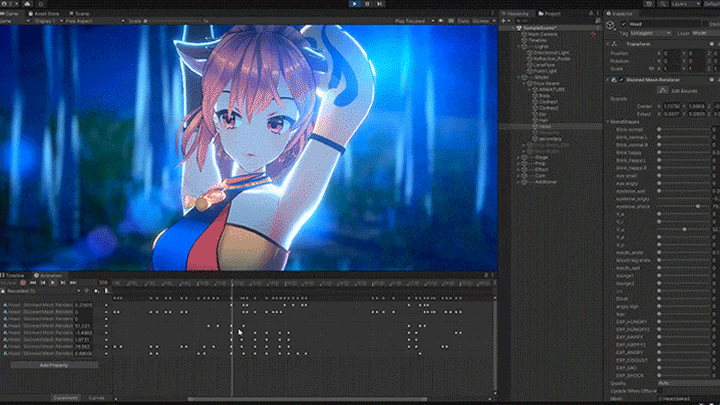
Task: Click the Edit Bounds icon button
Action: click(x=663, y=90)
